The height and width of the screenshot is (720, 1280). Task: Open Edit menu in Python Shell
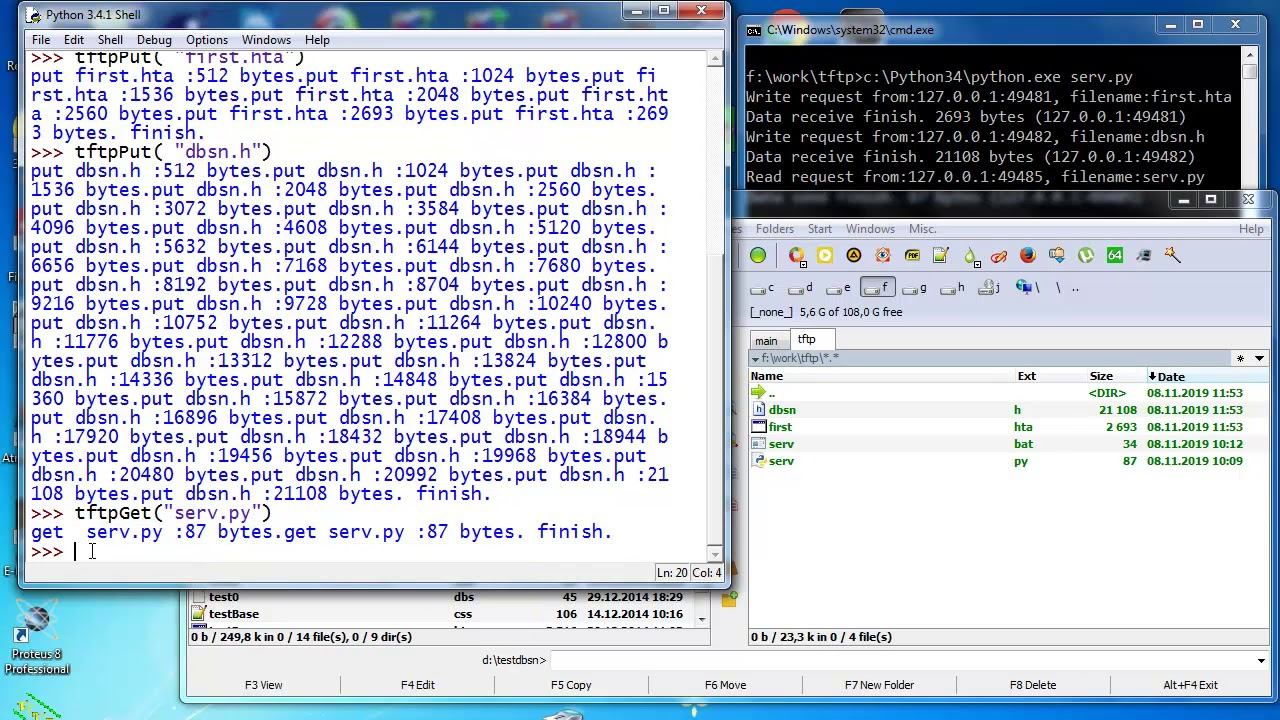[74, 40]
